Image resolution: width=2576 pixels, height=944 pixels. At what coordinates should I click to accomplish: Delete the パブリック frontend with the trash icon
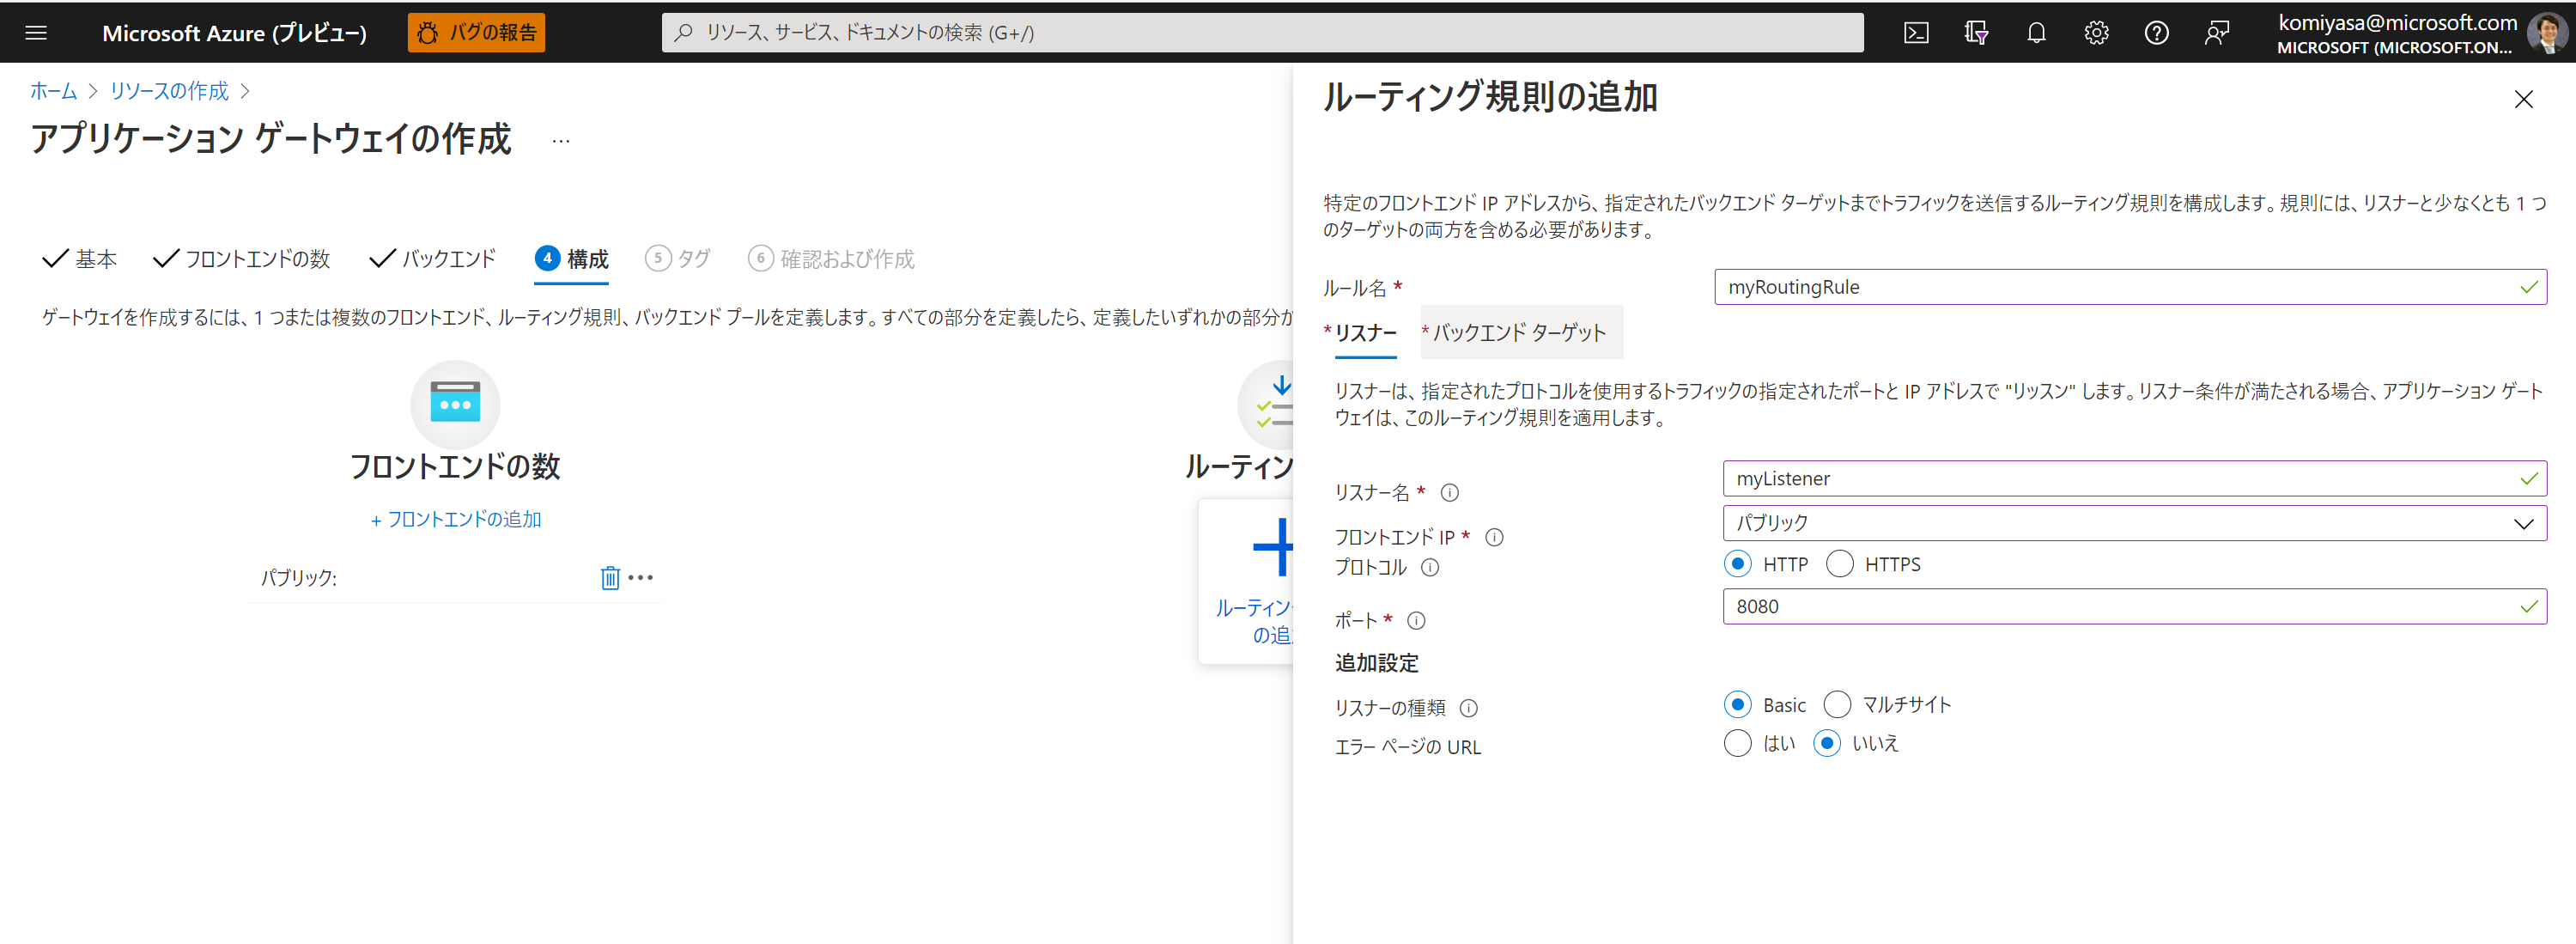pos(609,577)
